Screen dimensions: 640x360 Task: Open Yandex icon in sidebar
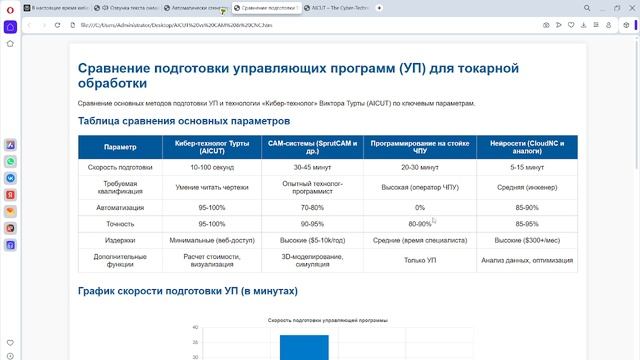10,195
